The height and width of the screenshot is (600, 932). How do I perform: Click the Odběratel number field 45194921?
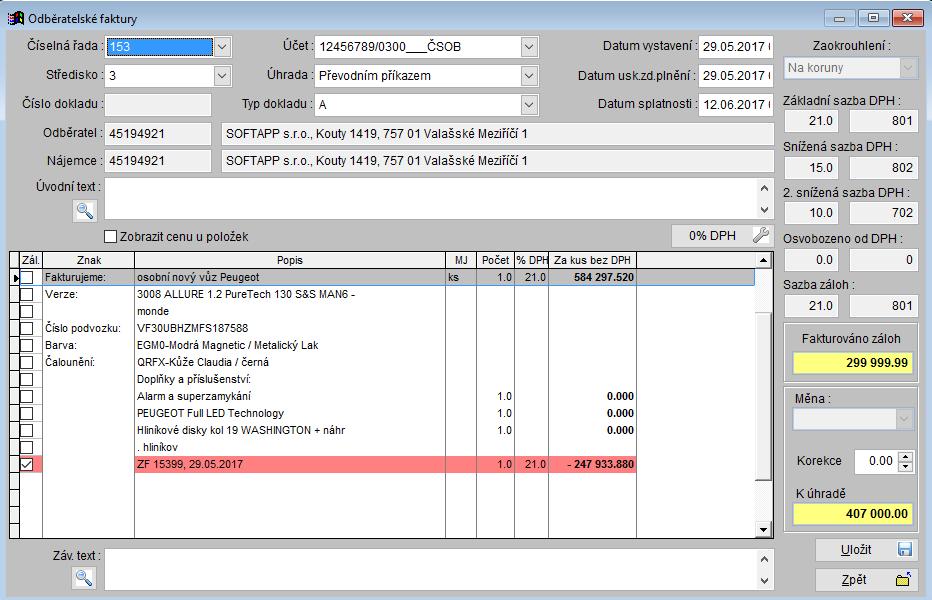[x=158, y=134]
